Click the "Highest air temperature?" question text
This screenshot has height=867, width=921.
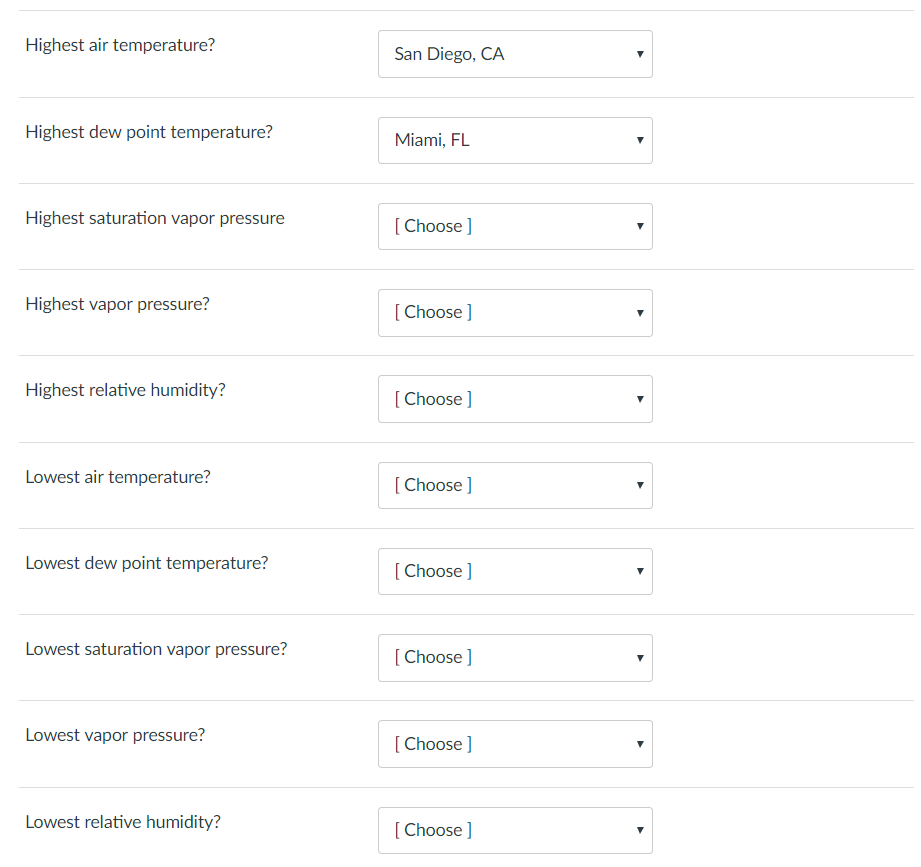point(120,45)
